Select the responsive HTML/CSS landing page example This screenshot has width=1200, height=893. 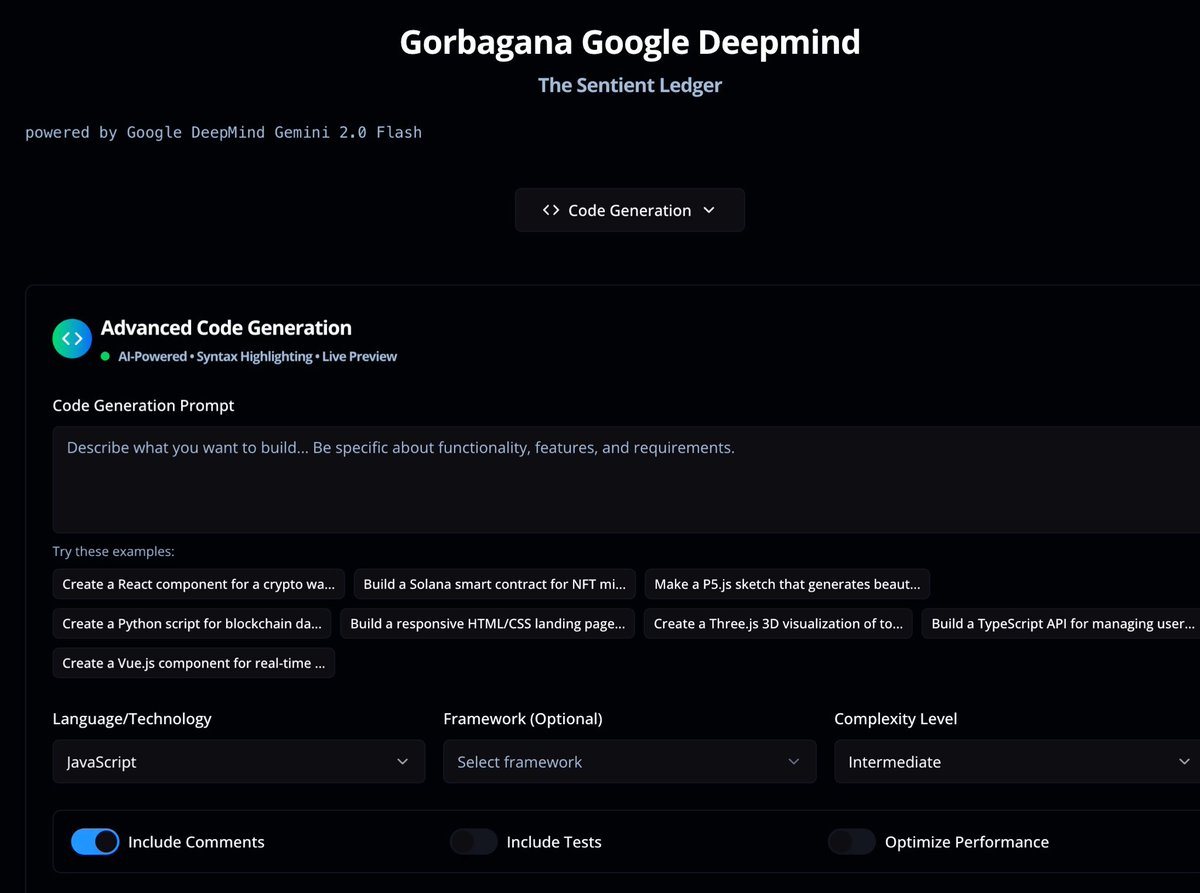pos(488,623)
